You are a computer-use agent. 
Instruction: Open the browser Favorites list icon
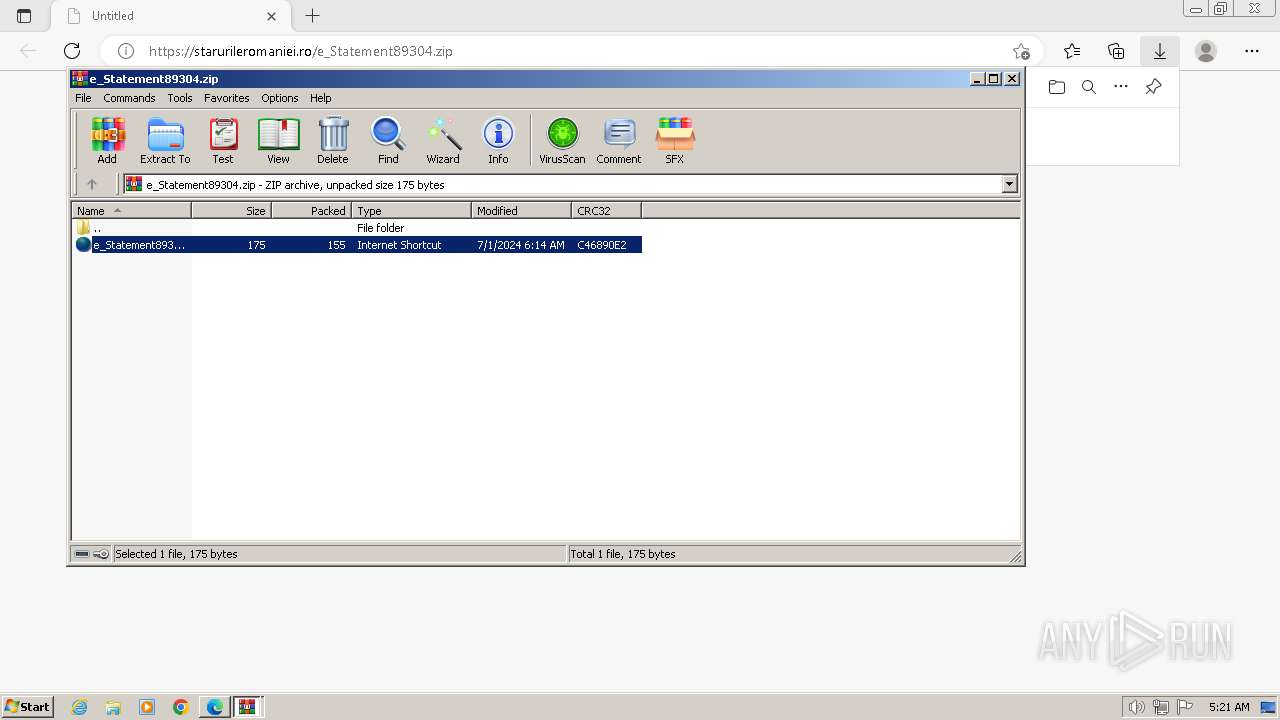pyautogui.click(x=1072, y=51)
